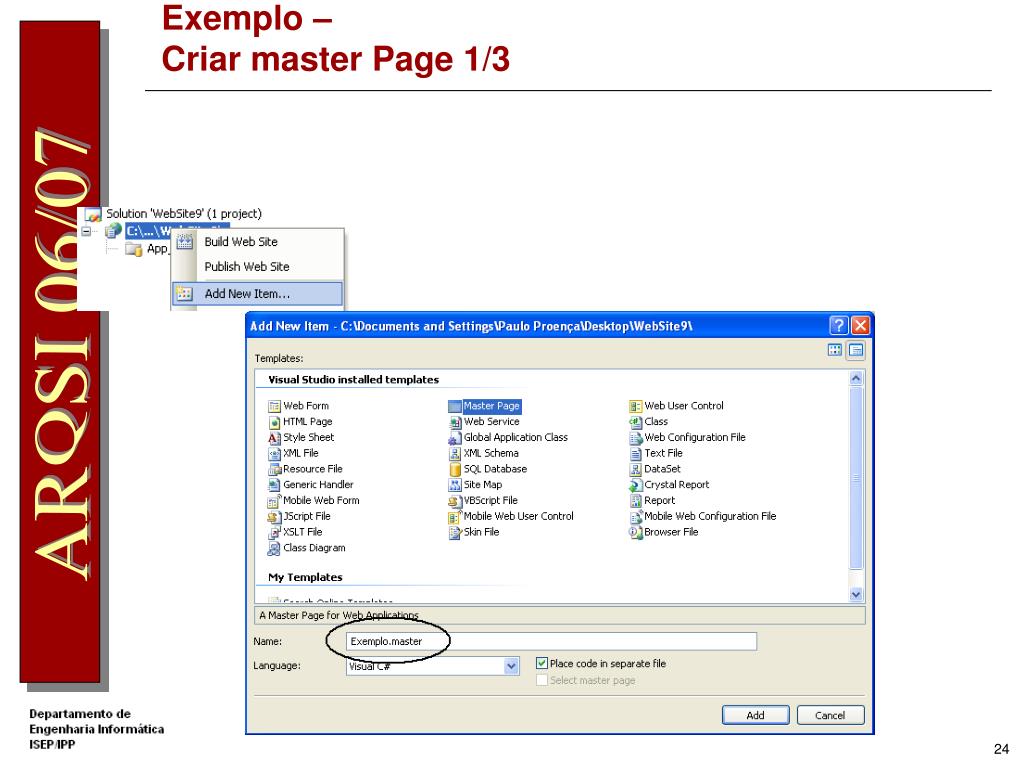Select the Mobile Web Configuration File icon
Viewport: 1024px width, 768px height.
click(635, 517)
